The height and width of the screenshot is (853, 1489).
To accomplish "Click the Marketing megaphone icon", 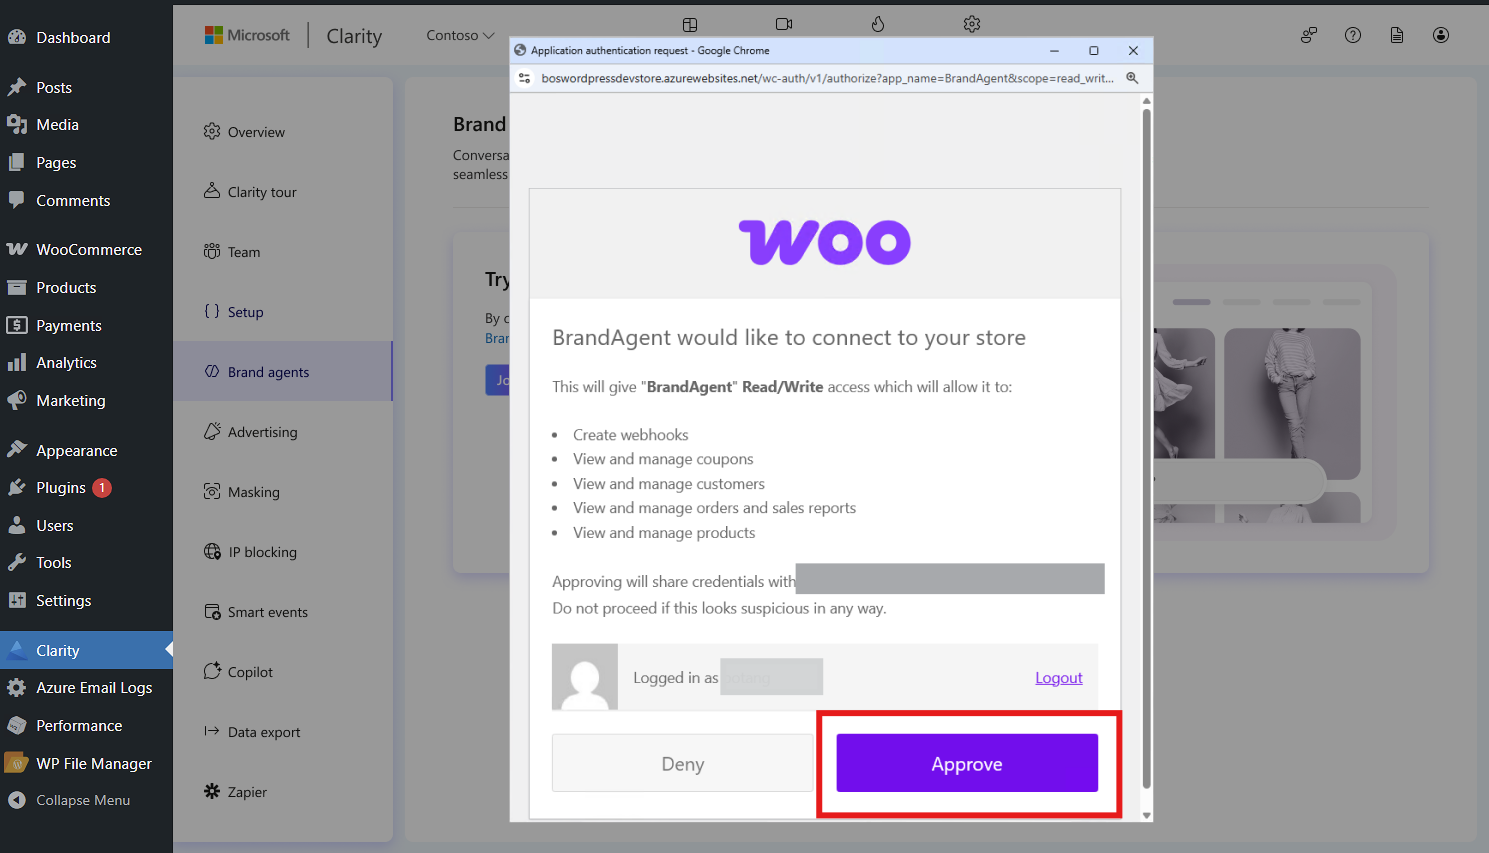I will pos(17,400).
